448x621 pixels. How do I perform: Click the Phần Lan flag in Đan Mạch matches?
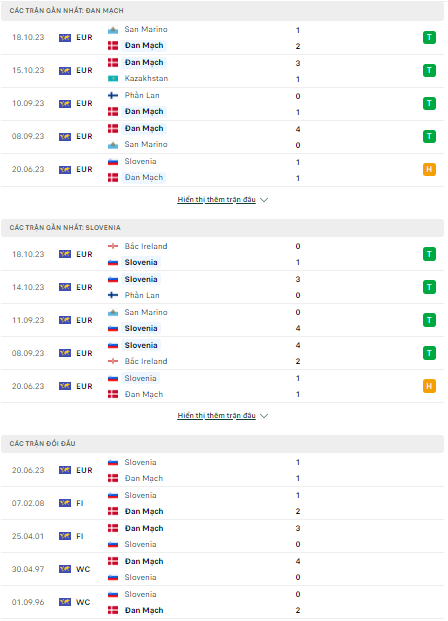(x=113, y=95)
